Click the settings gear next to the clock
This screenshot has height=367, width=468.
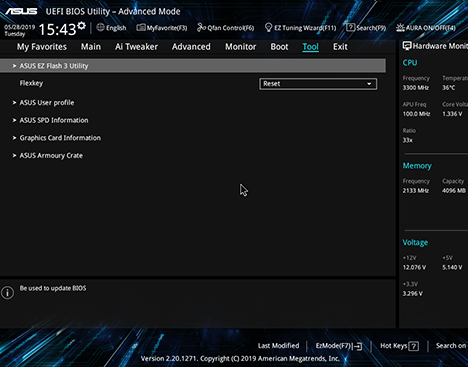(81, 26)
